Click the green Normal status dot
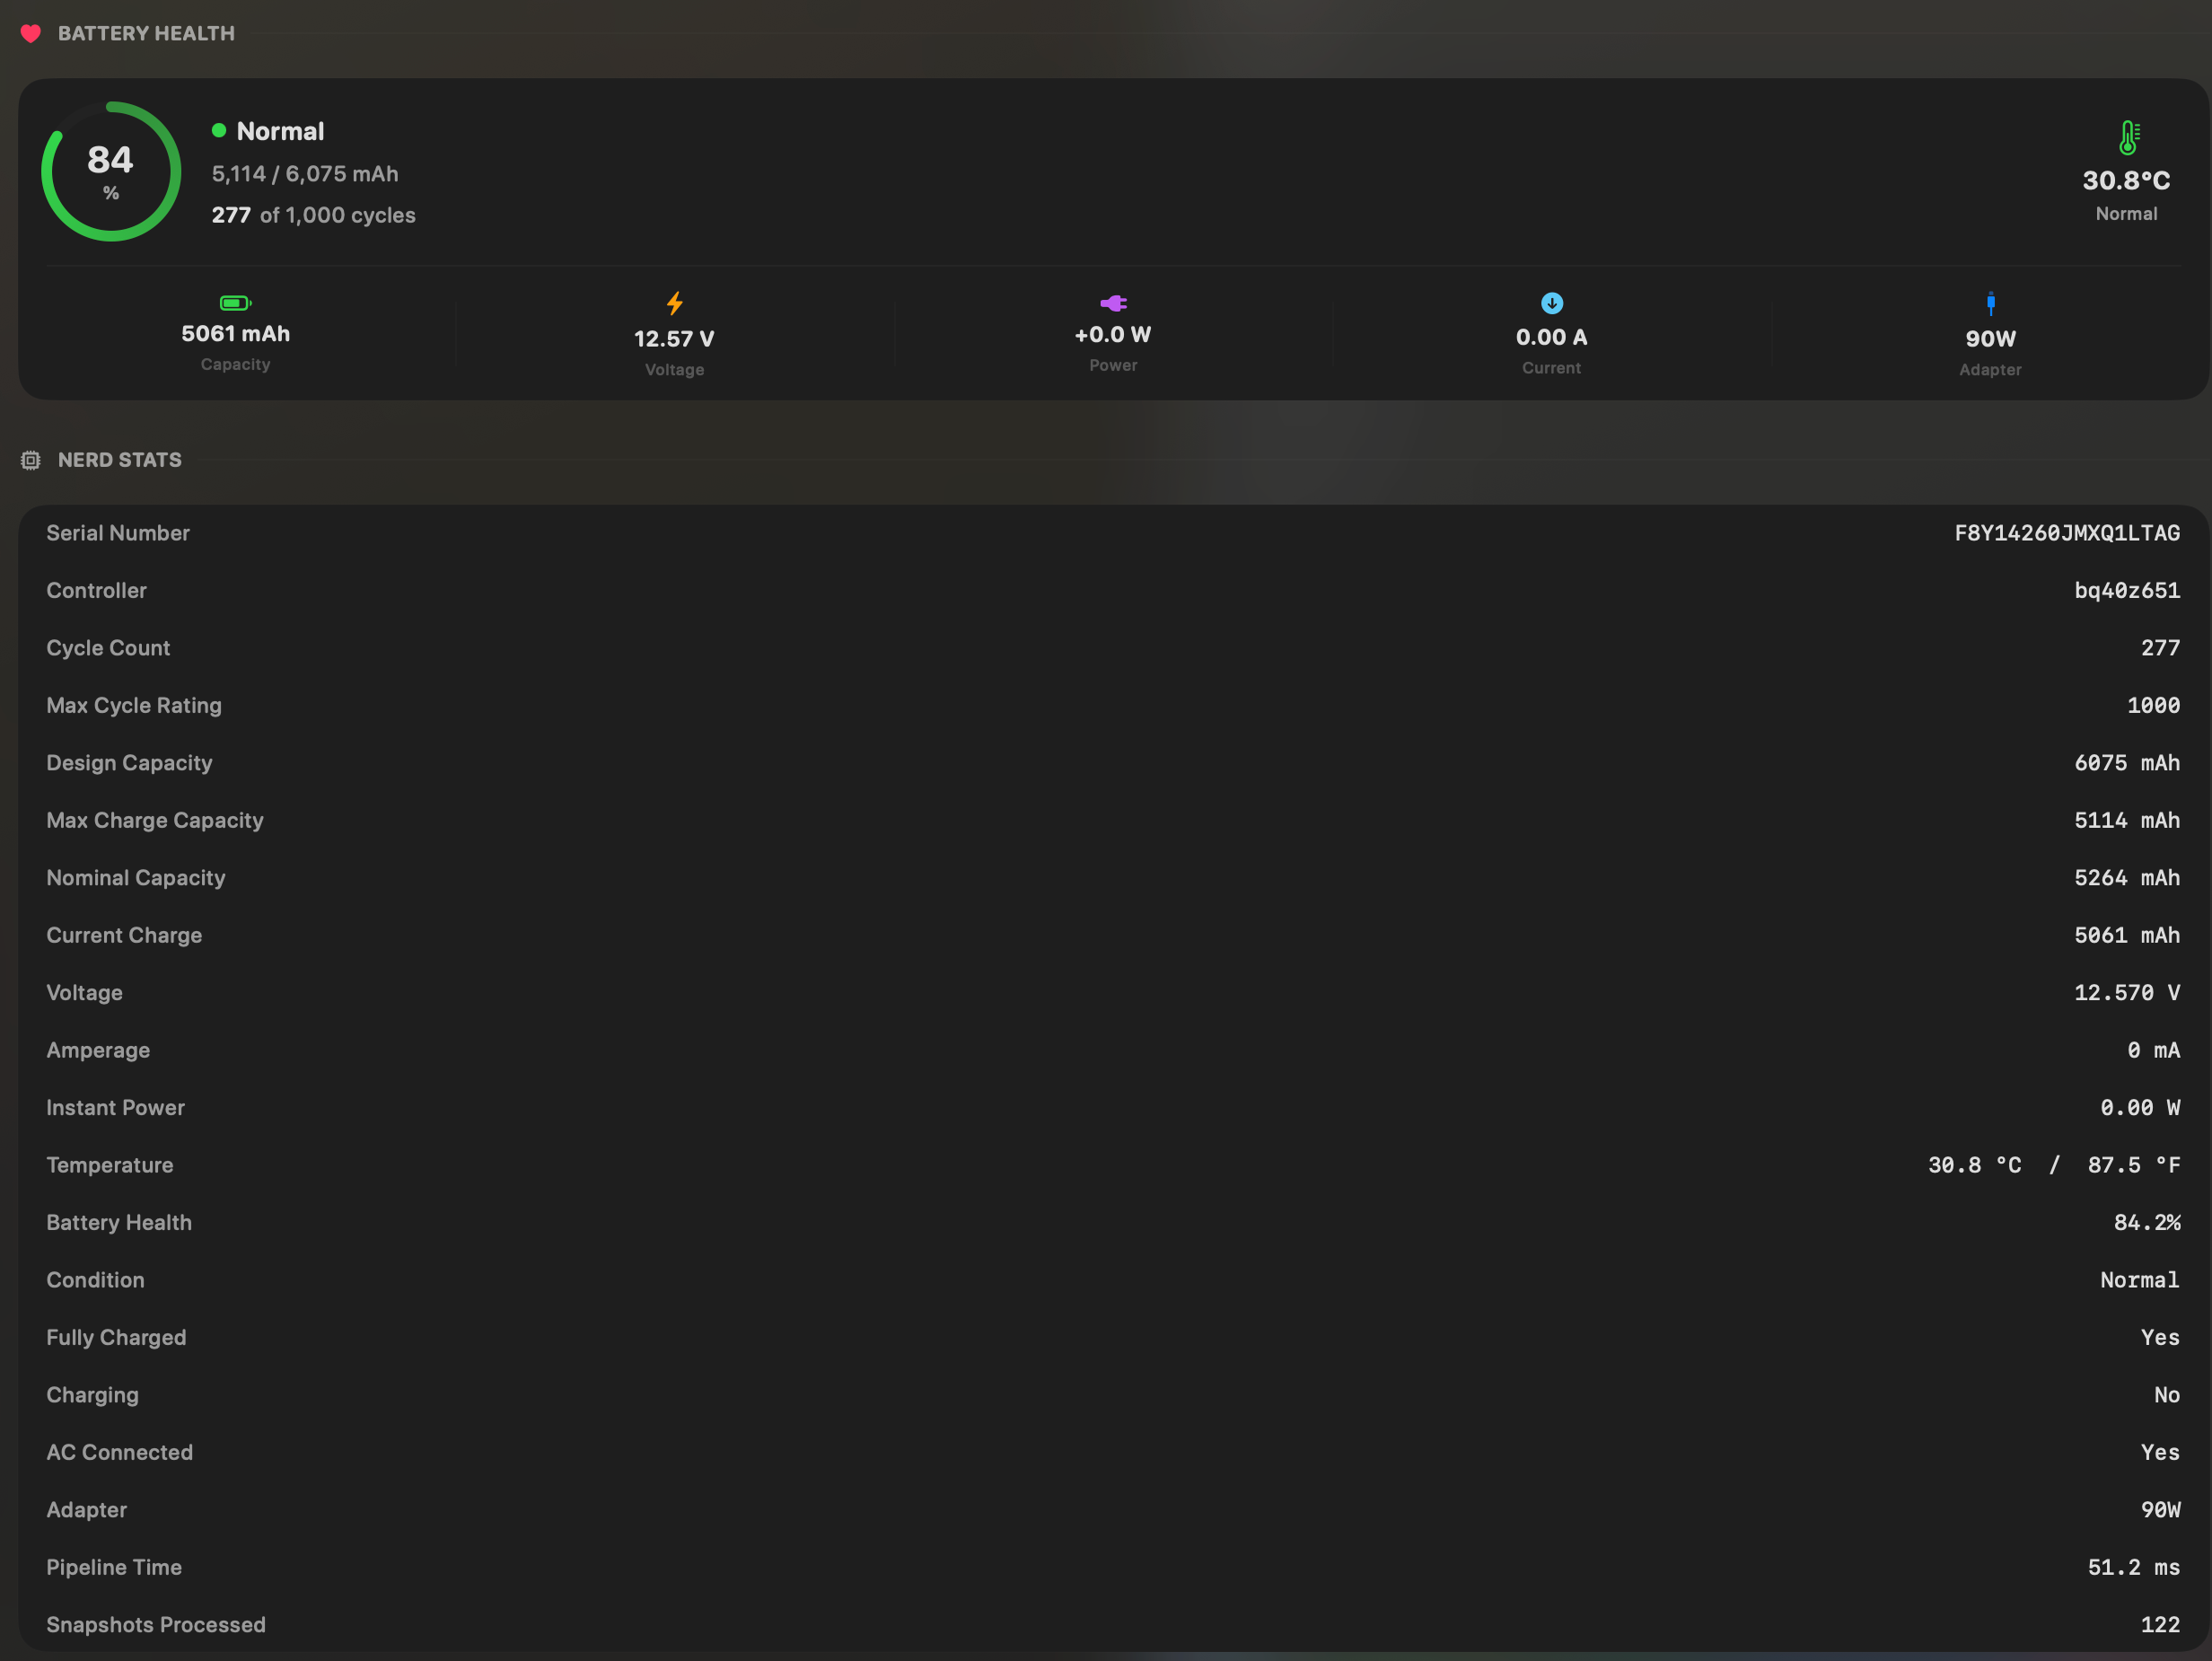The image size is (2212, 1661). tap(219, 131)
